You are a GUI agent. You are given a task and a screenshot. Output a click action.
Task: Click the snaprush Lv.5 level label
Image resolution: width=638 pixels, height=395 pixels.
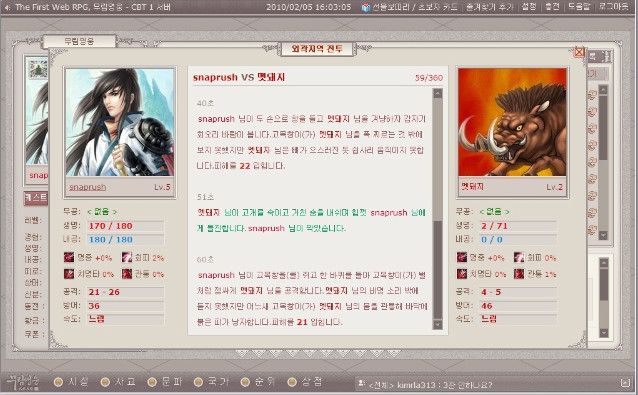coord(162,187)
